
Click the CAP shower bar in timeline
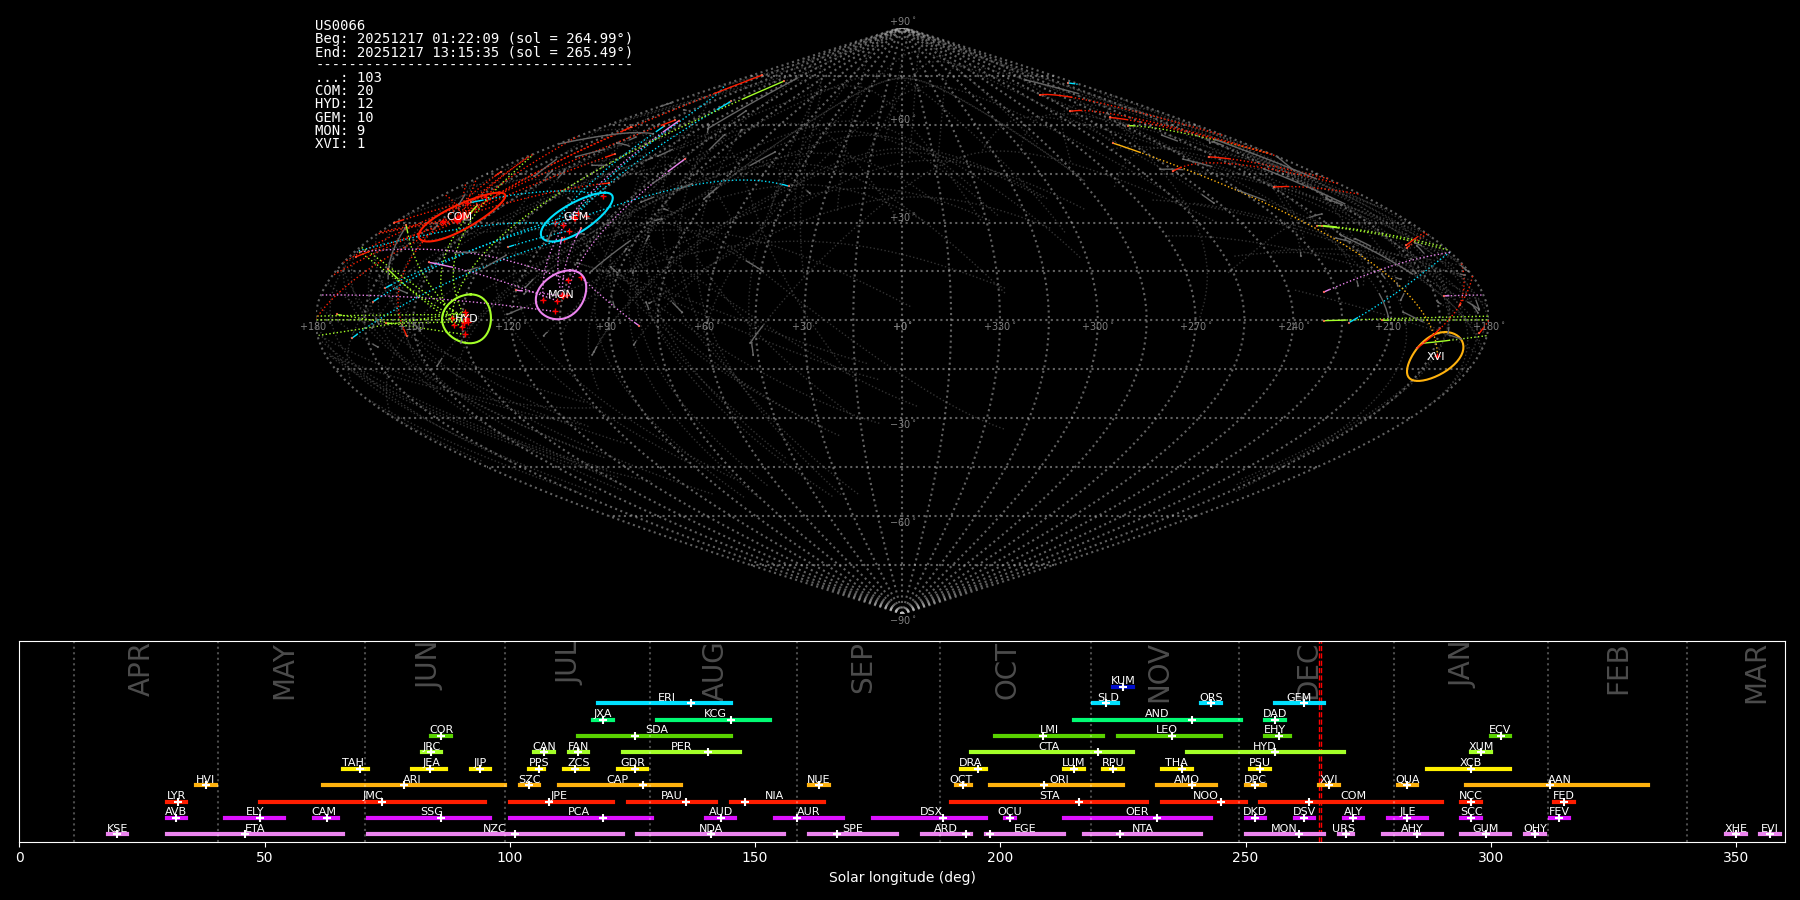tap(620, 785)
